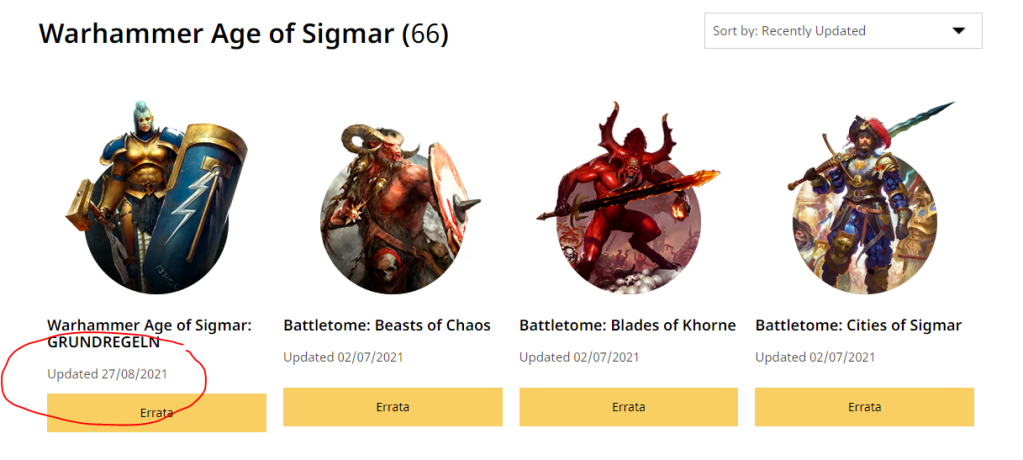Open Battletome: Beasts of Chaos title
This screenshot has width=1023, height=460.
pos(387,325)
